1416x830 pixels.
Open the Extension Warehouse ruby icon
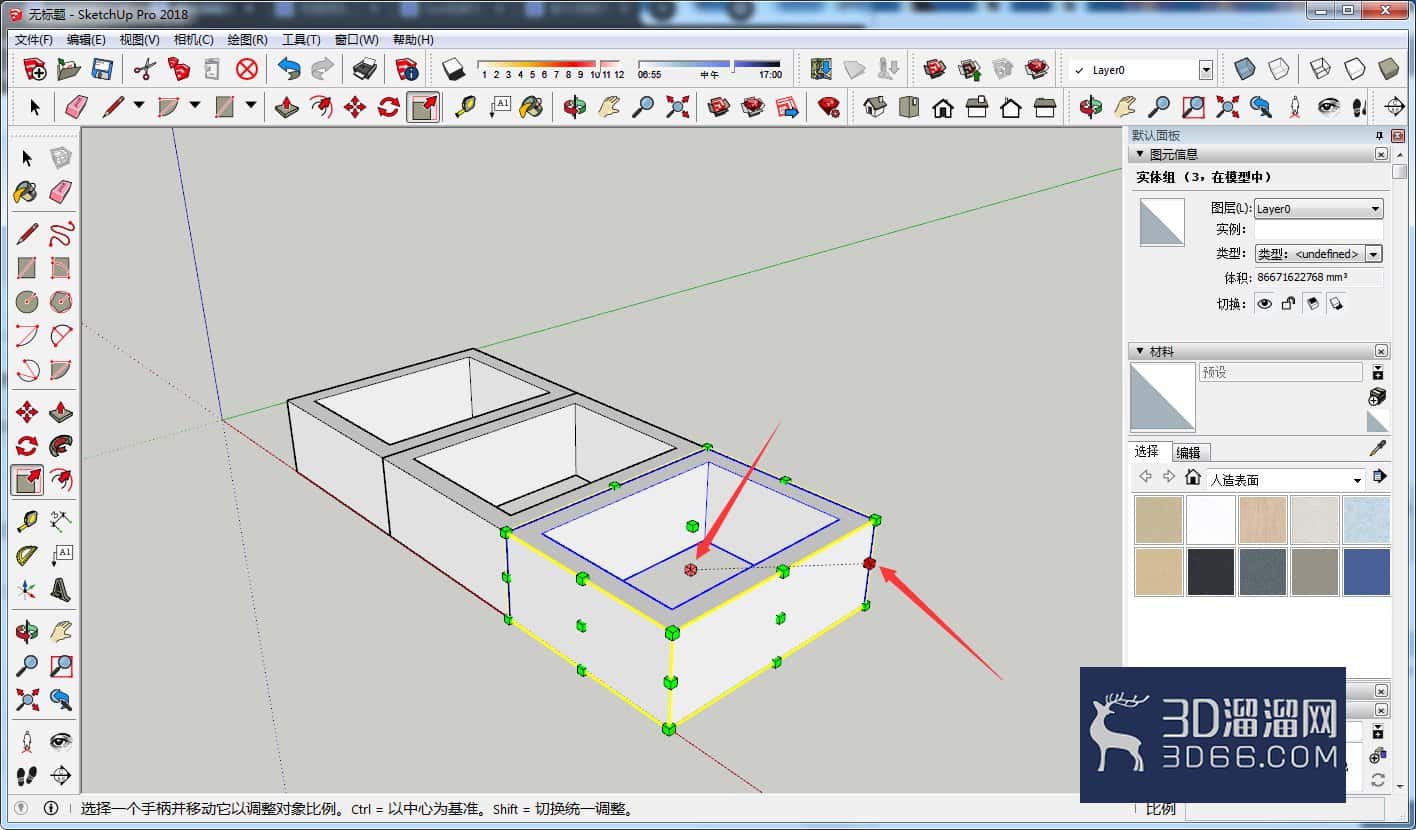click(829, 107)
